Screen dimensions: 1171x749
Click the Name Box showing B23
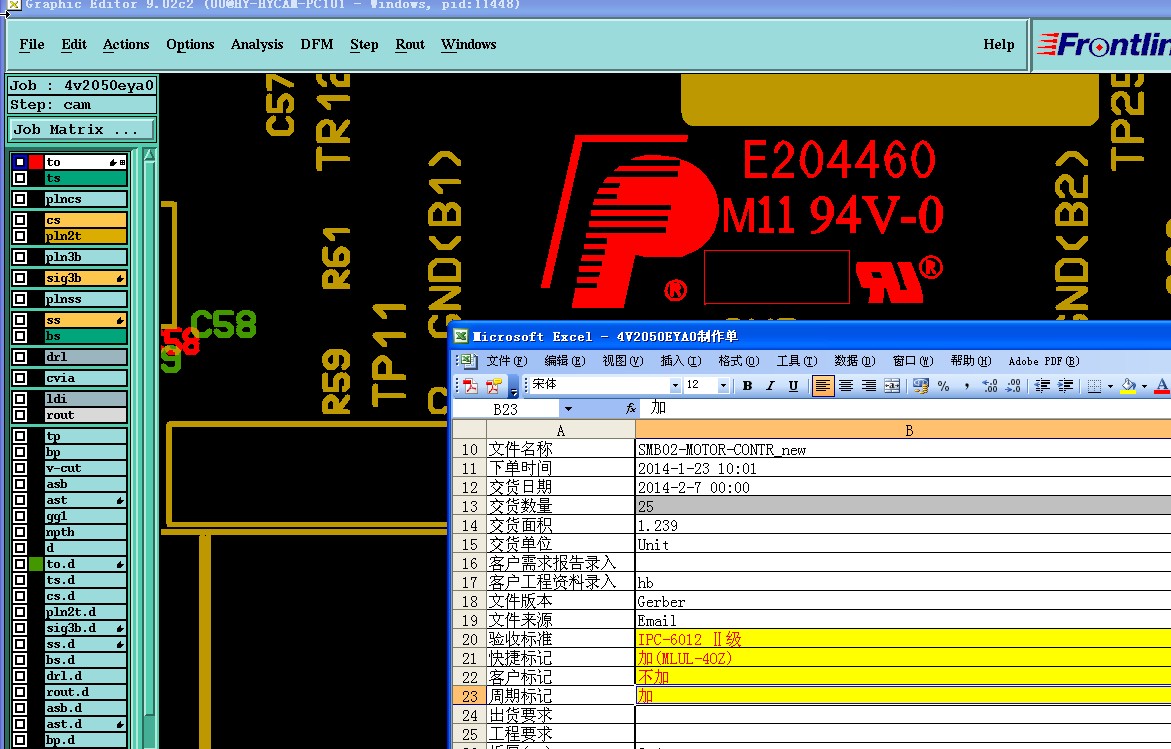coord(506,409)
